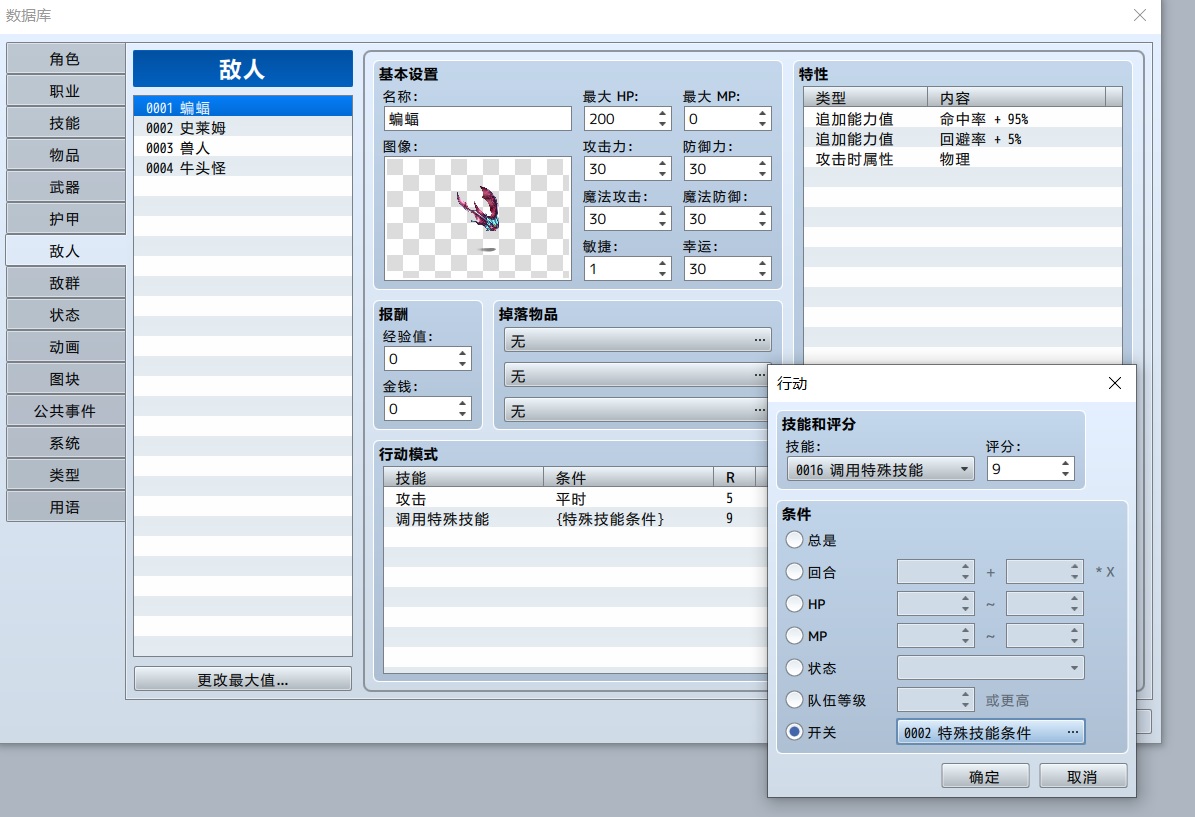Choose the HP condition radio button
The image size is (1195, 817).
click(x=794, y=604)
